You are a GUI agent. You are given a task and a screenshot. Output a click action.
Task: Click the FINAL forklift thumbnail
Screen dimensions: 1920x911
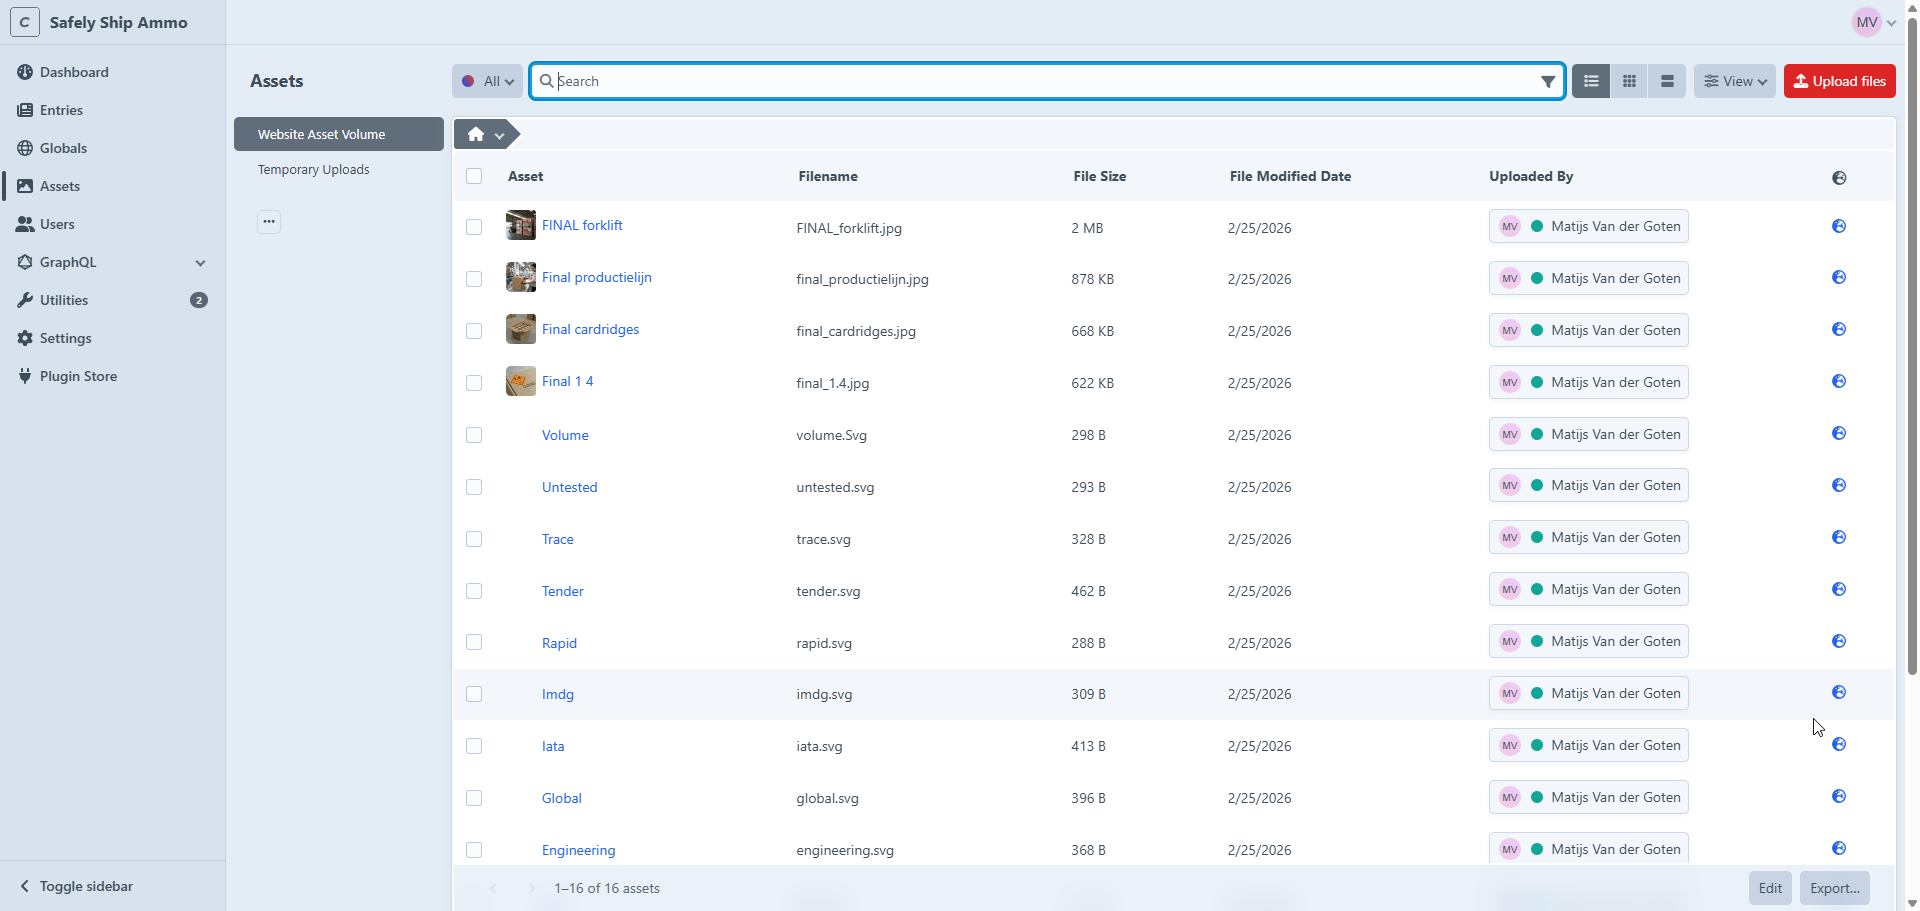(521, 225)
